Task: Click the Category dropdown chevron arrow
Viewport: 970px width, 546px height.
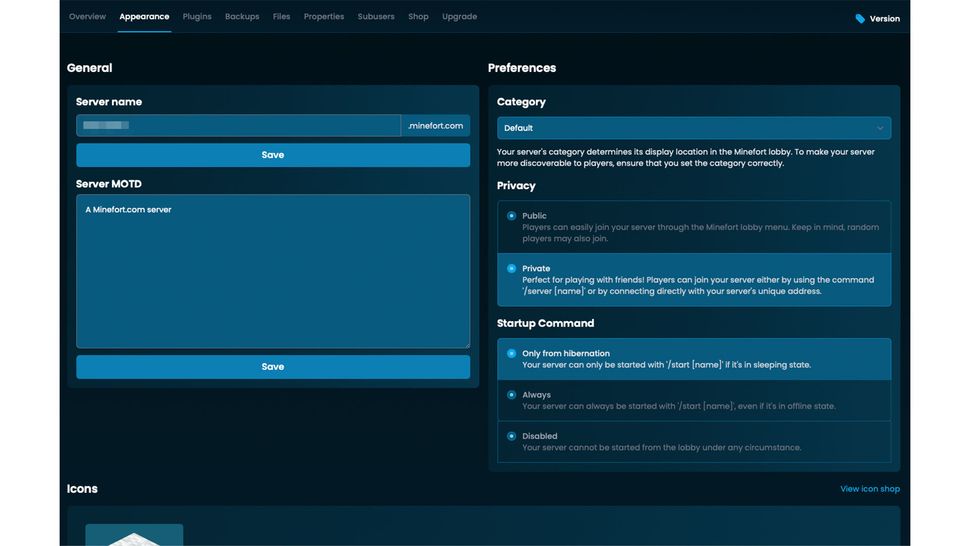Action: click(x=880, y=128)
